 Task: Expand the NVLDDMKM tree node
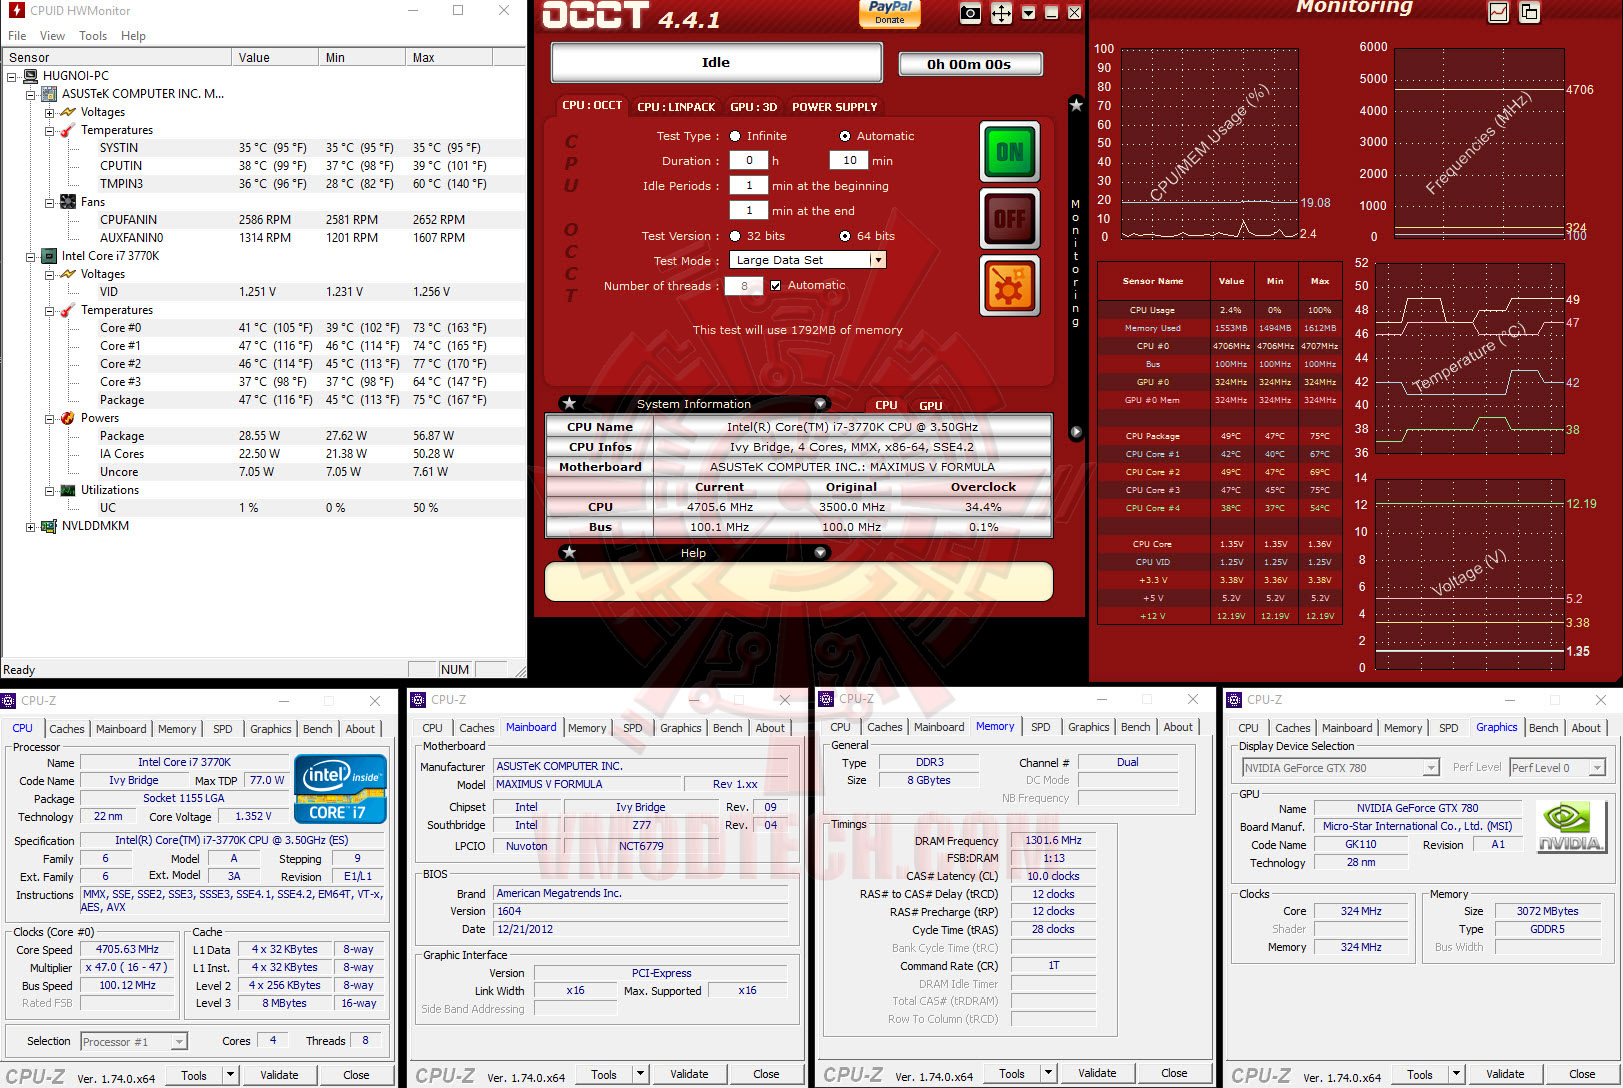coord(30,526)
